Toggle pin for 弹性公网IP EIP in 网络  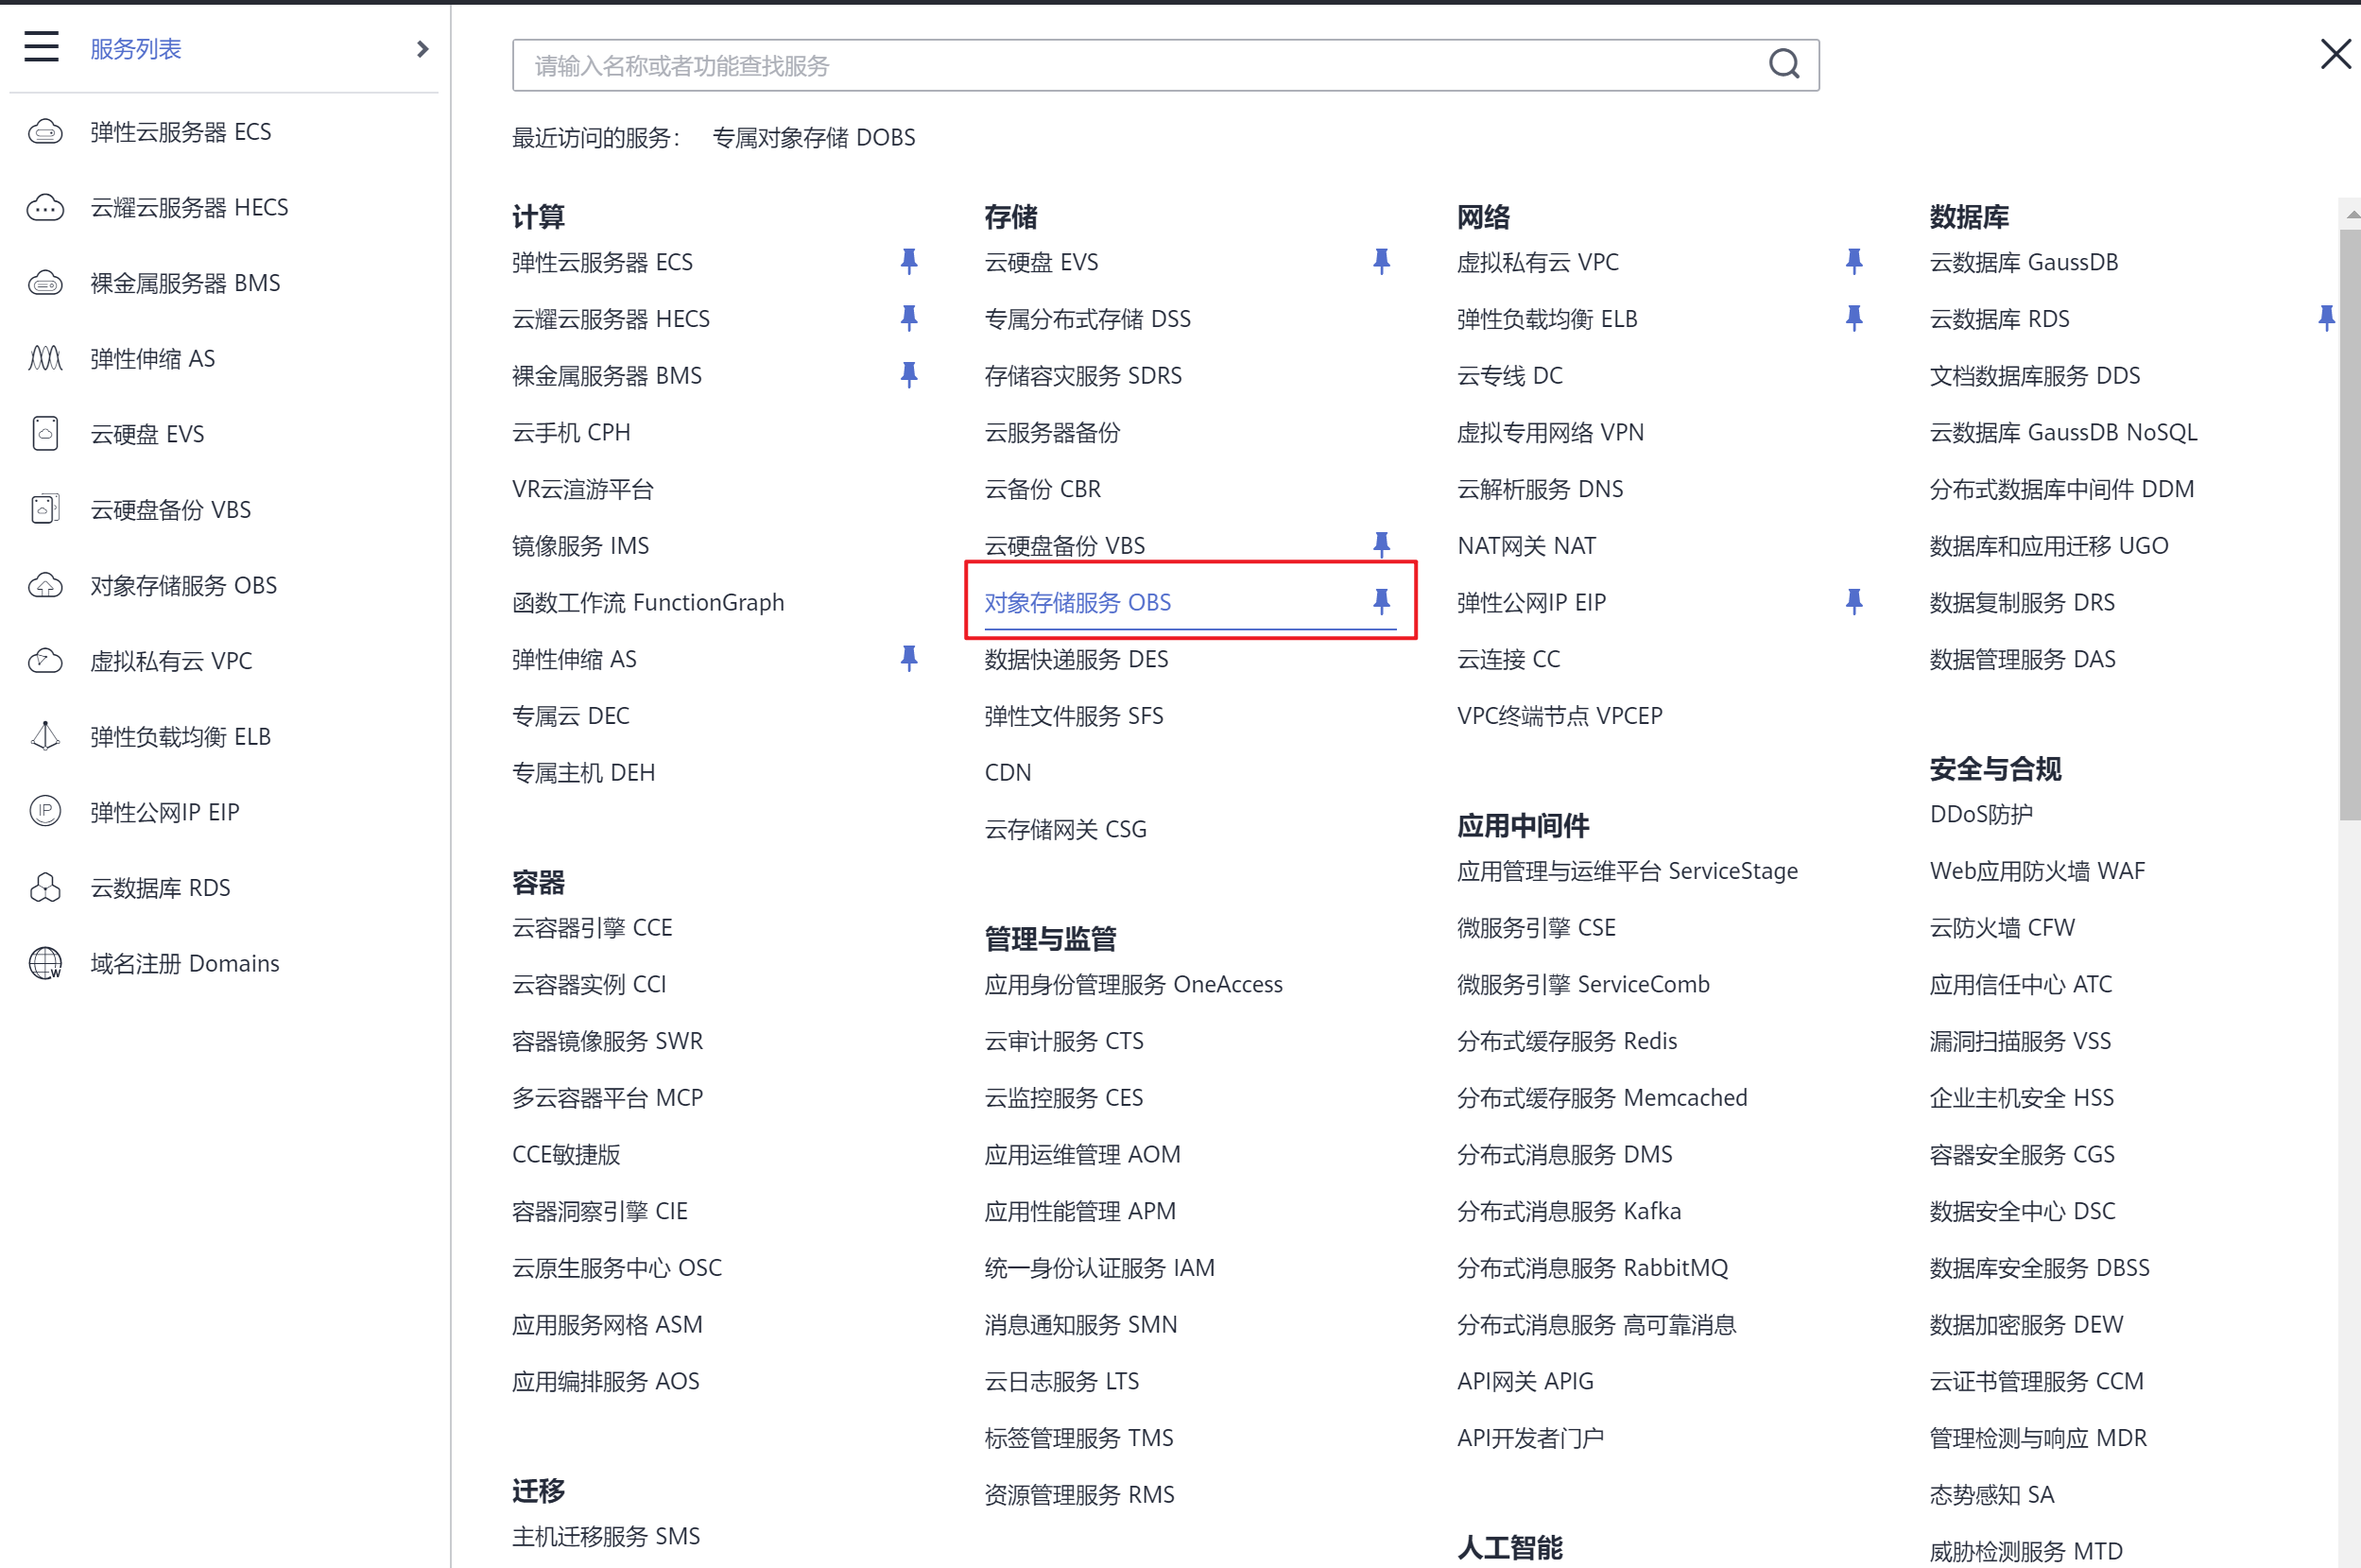[x=1853, y=602]
